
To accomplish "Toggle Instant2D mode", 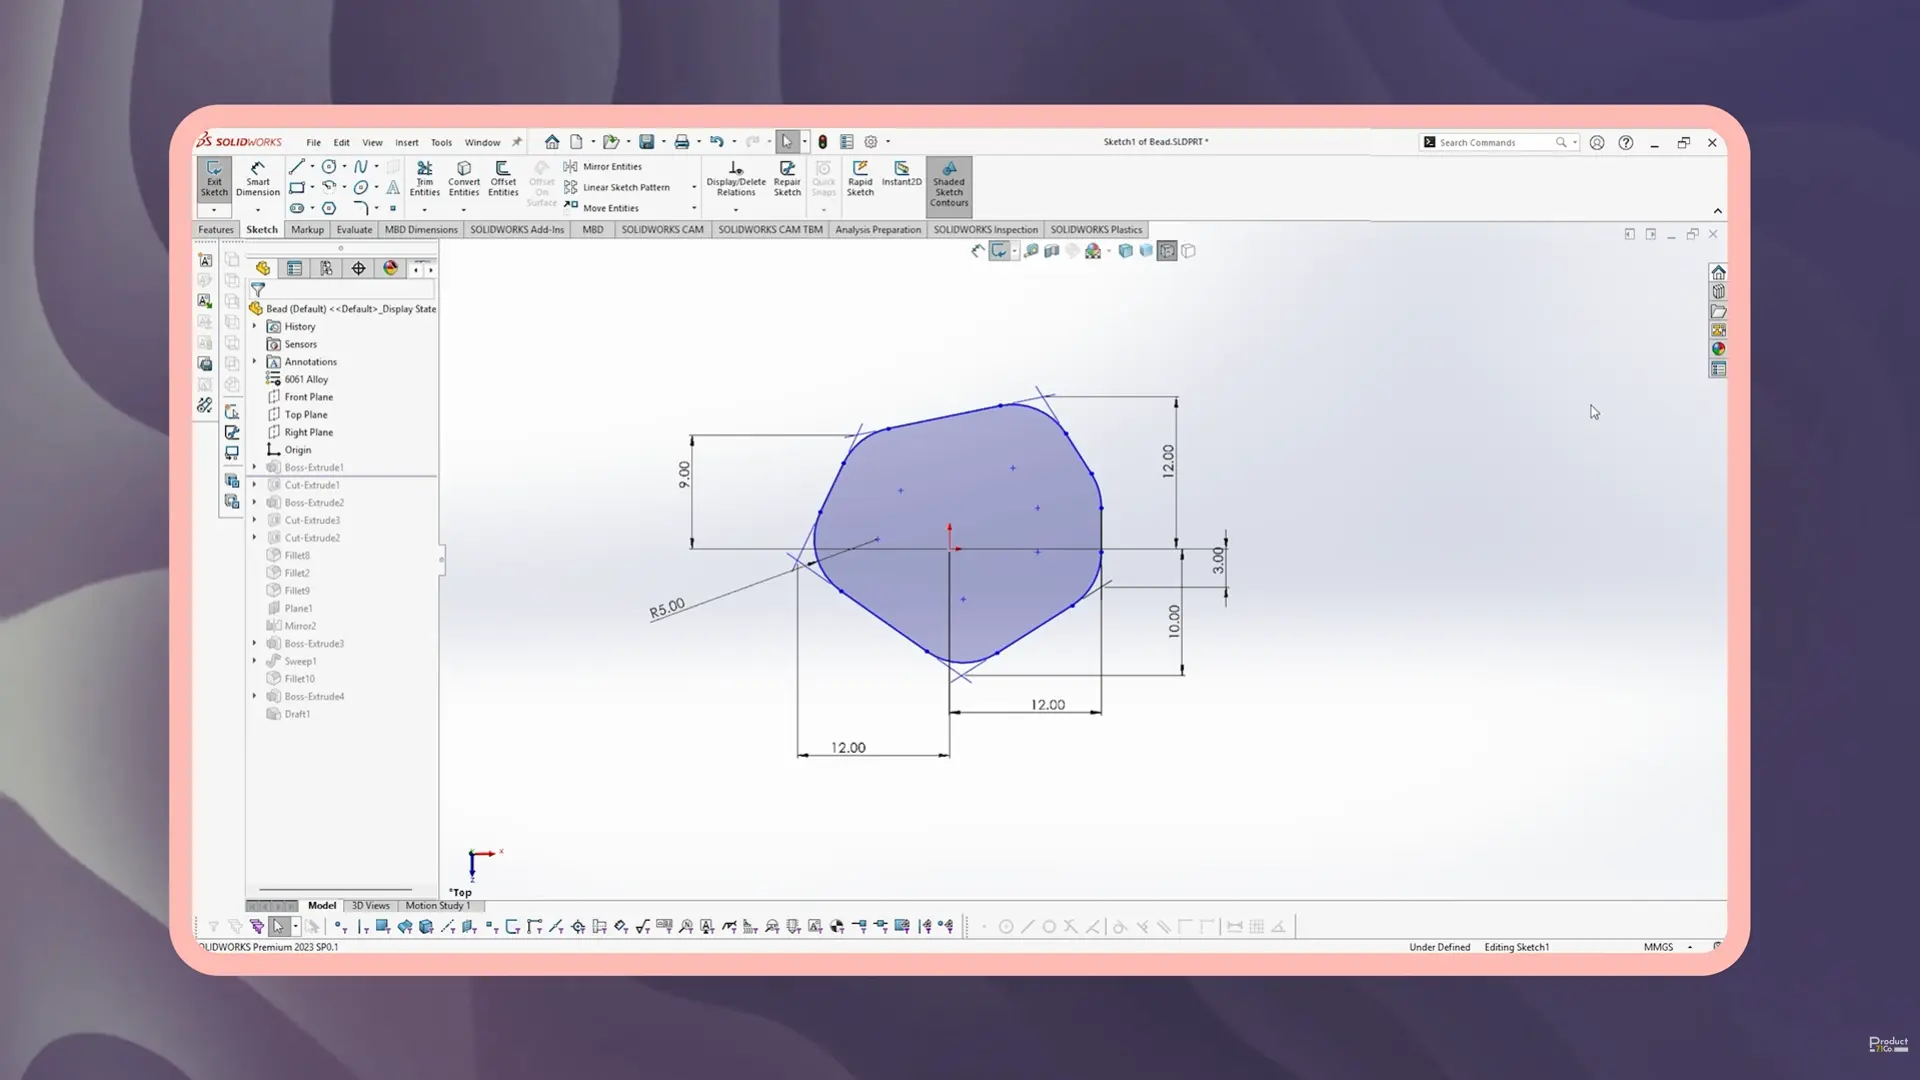I will tap(901, 174).
